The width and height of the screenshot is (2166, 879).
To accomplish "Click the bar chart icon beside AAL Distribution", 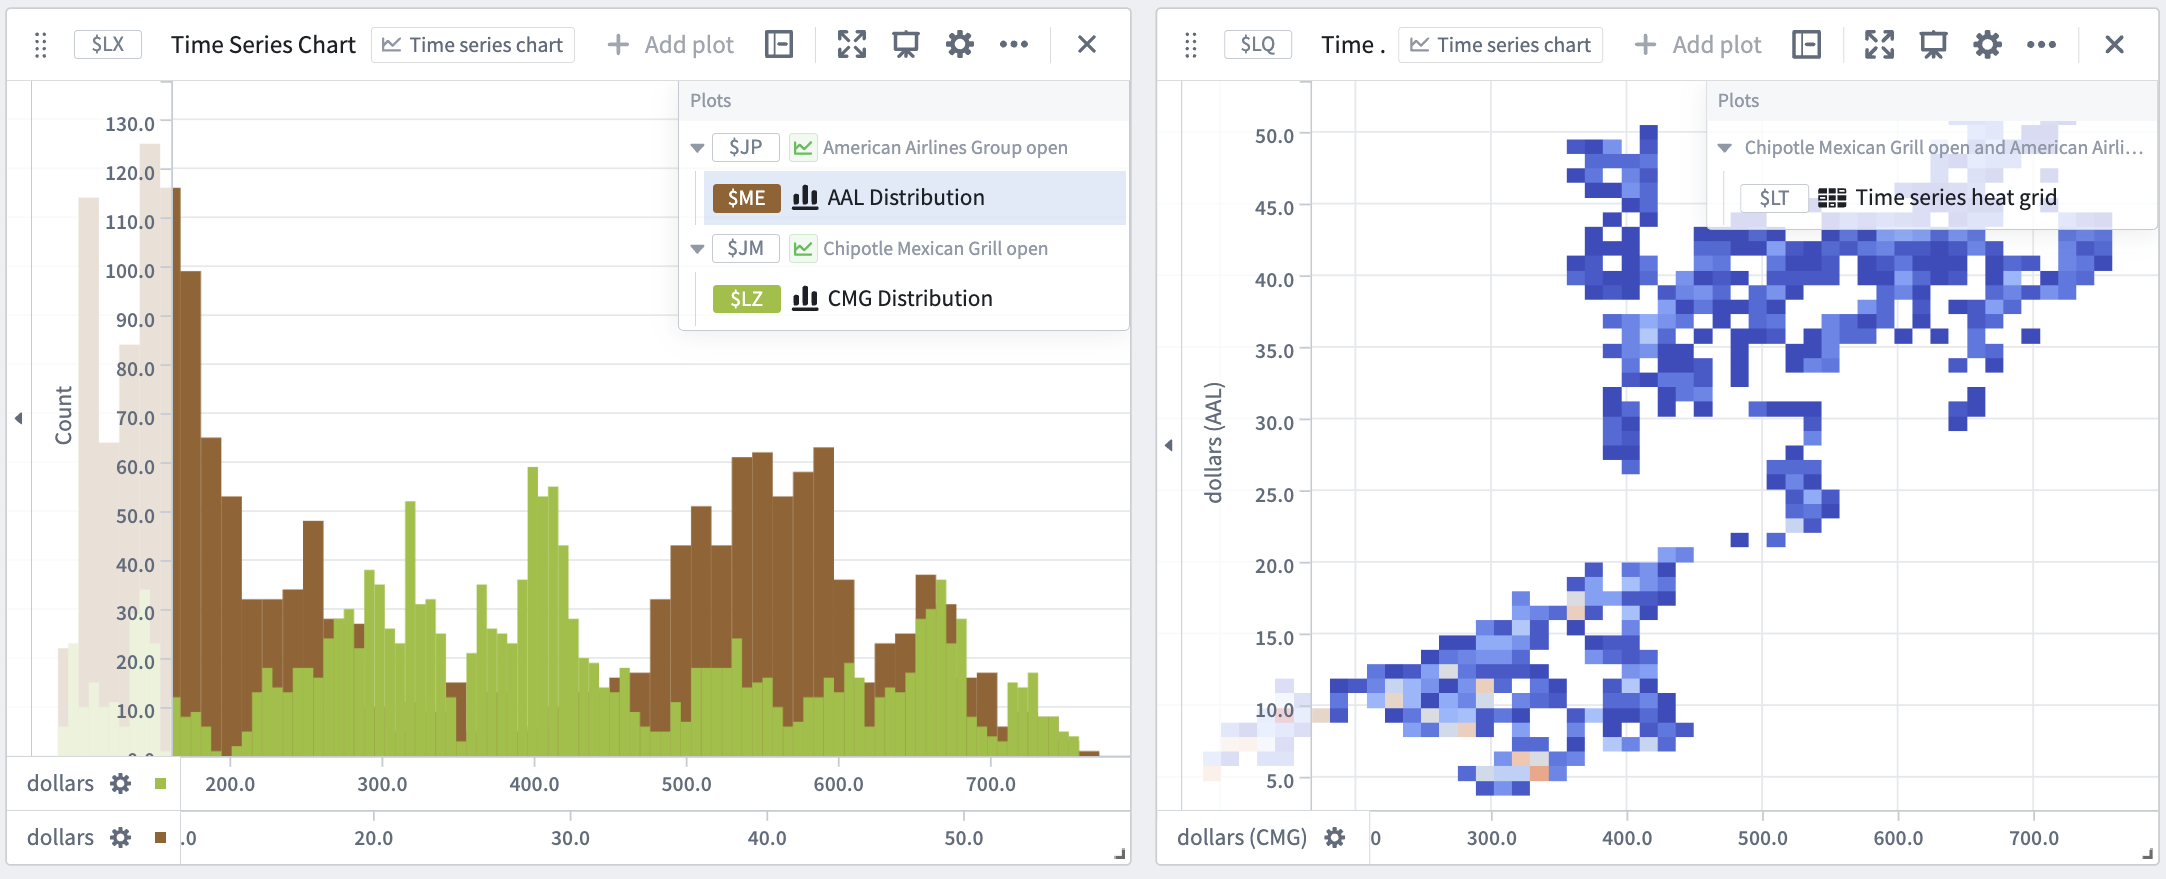I will (x=805, y=197).
